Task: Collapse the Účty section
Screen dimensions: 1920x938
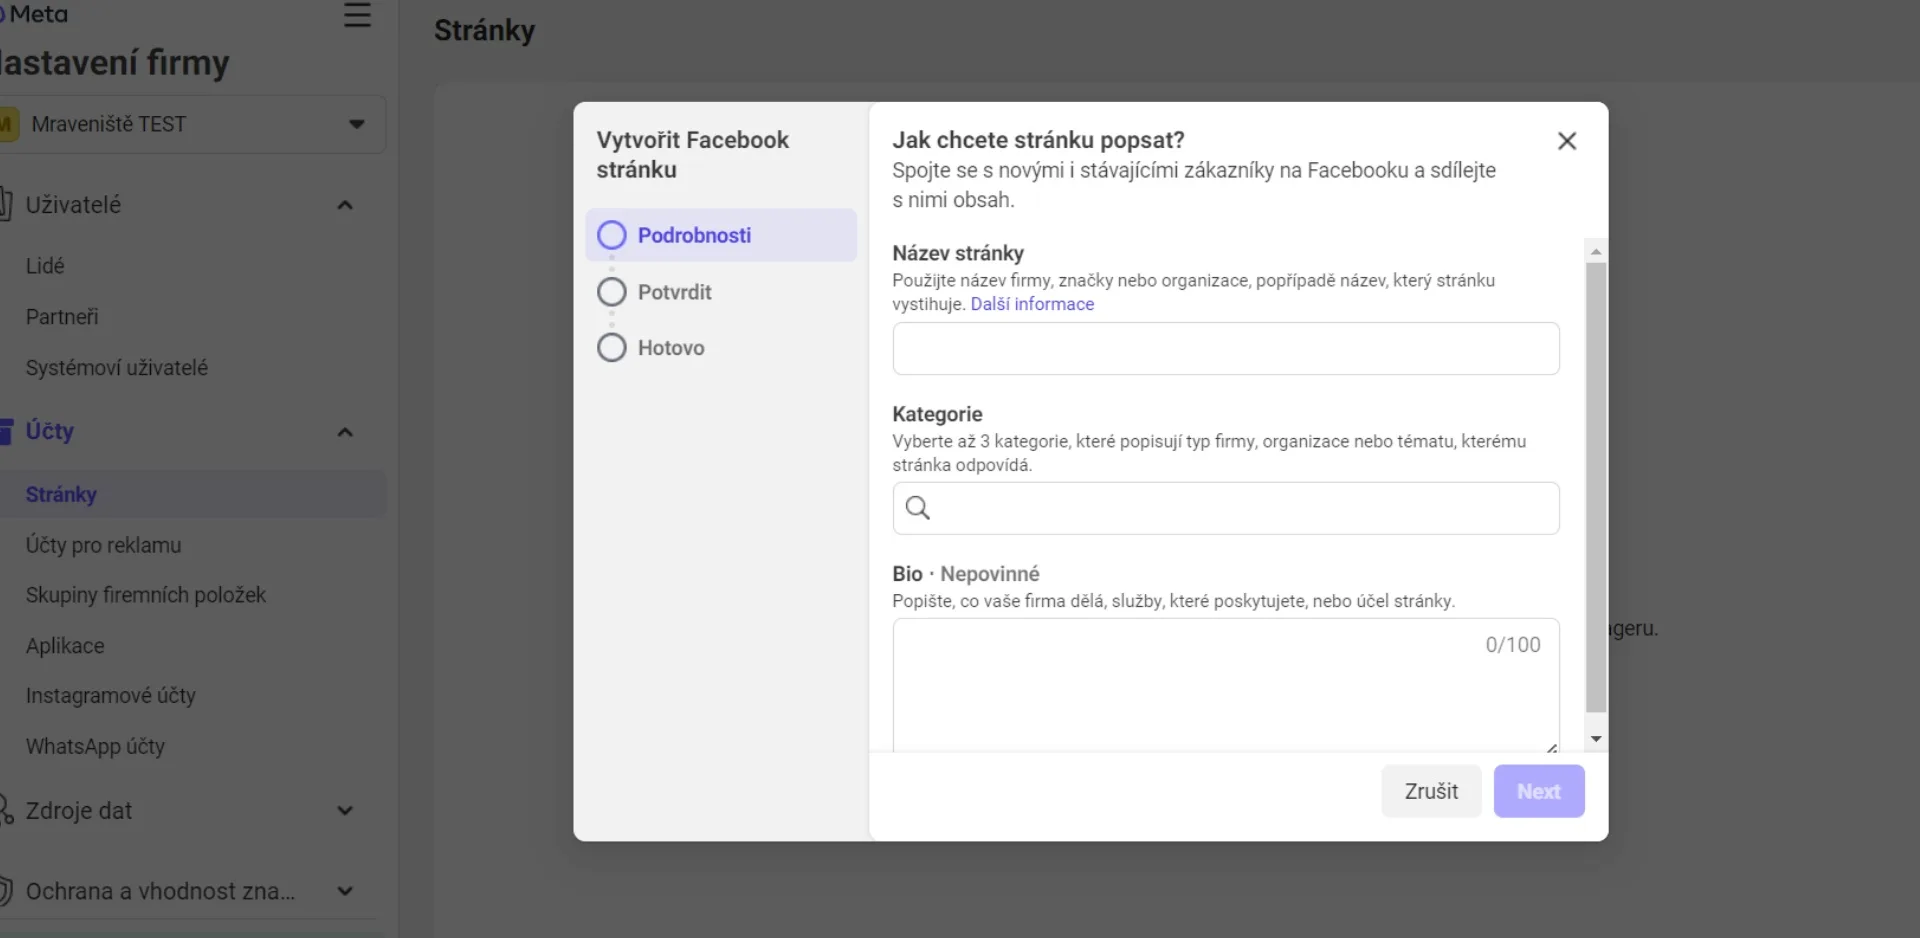Action: point(345,432)
